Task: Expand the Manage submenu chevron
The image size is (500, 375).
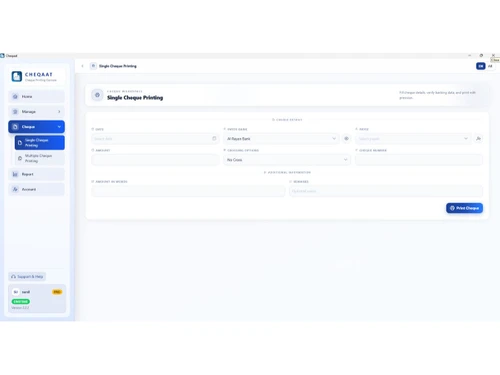Action: [x=59, y=112]
